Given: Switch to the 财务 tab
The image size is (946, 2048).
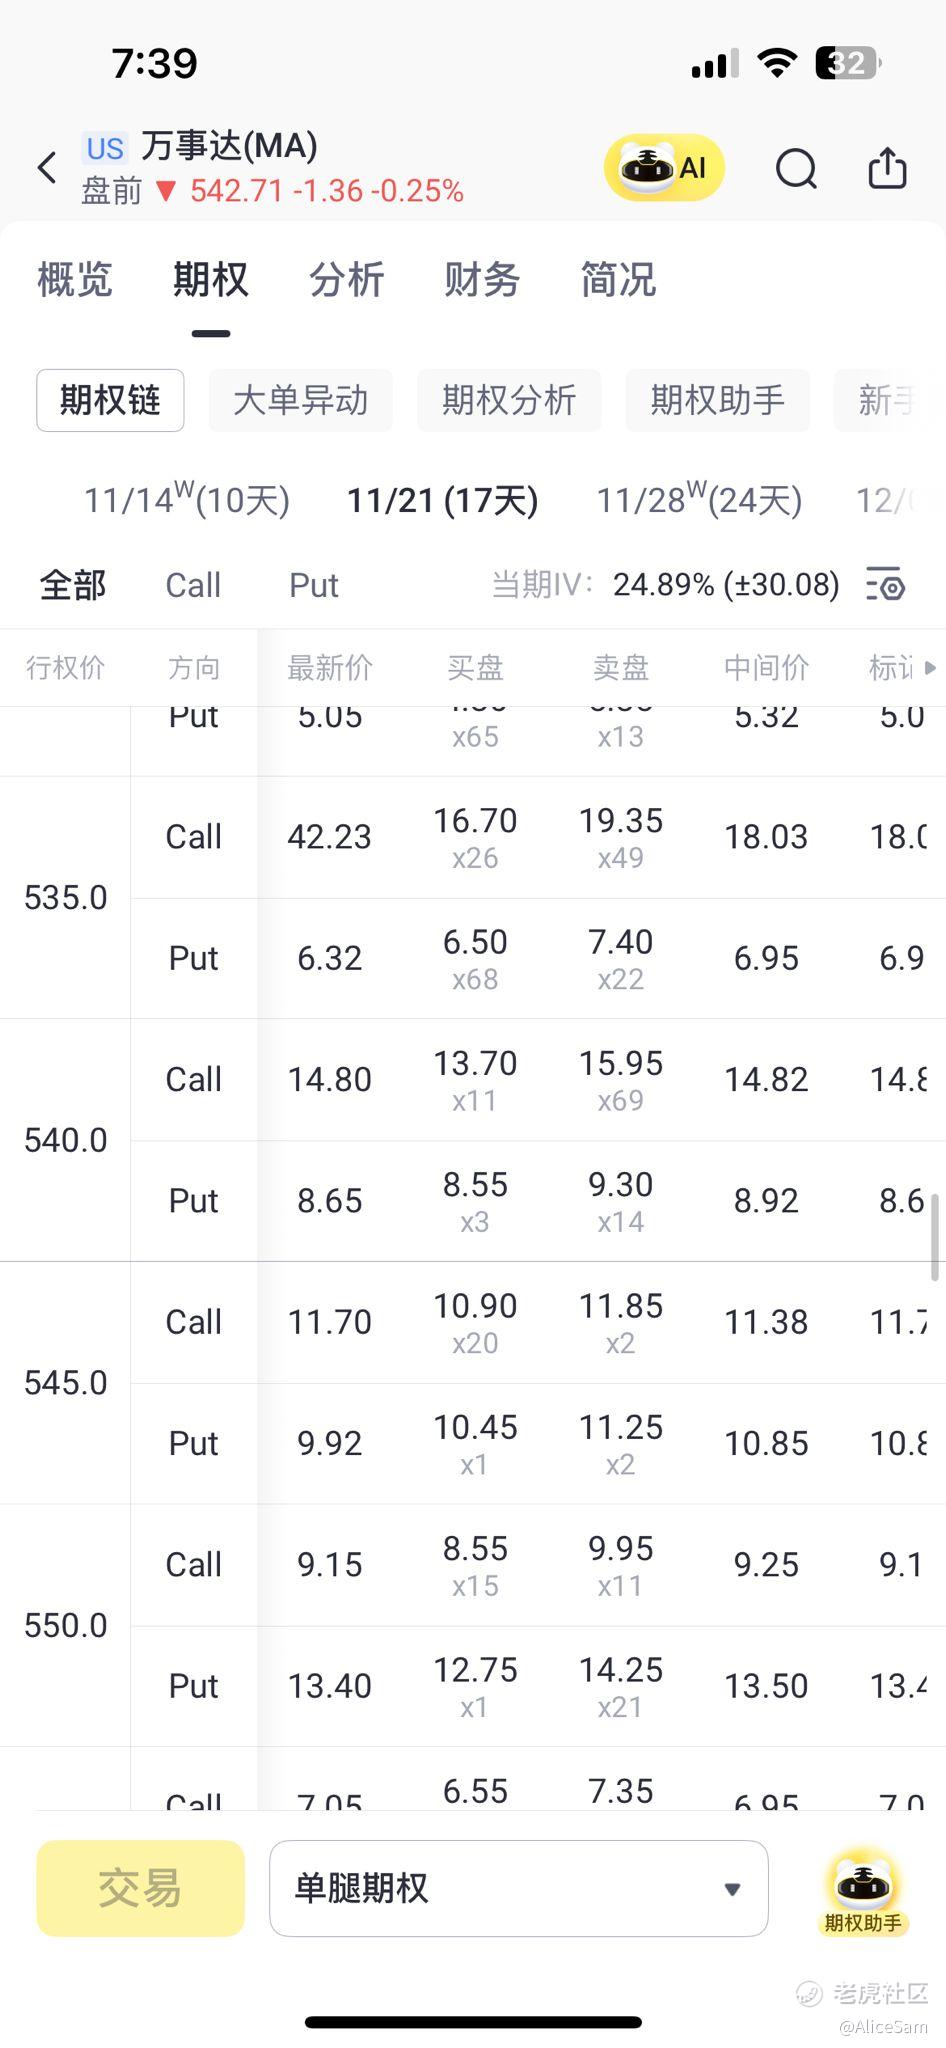Looking at the screenshot, I should tap(482, 280).
